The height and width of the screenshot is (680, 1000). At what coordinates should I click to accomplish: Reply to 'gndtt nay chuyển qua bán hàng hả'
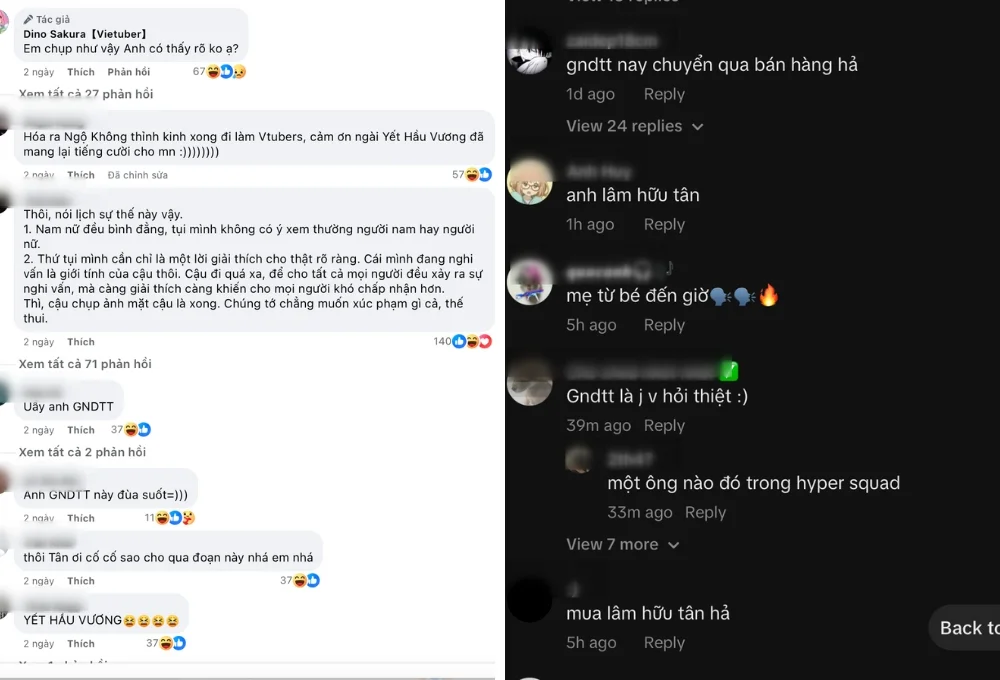click(664, 94)
